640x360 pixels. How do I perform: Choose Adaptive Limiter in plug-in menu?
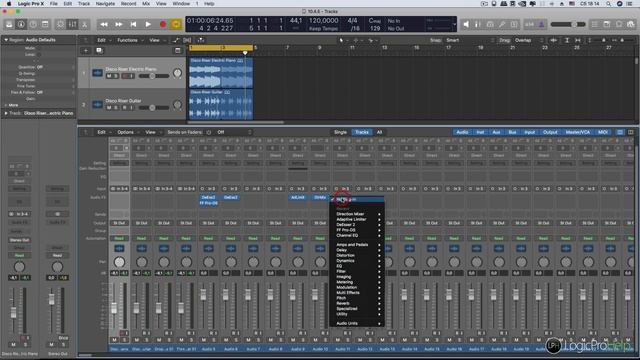(356, 219)
